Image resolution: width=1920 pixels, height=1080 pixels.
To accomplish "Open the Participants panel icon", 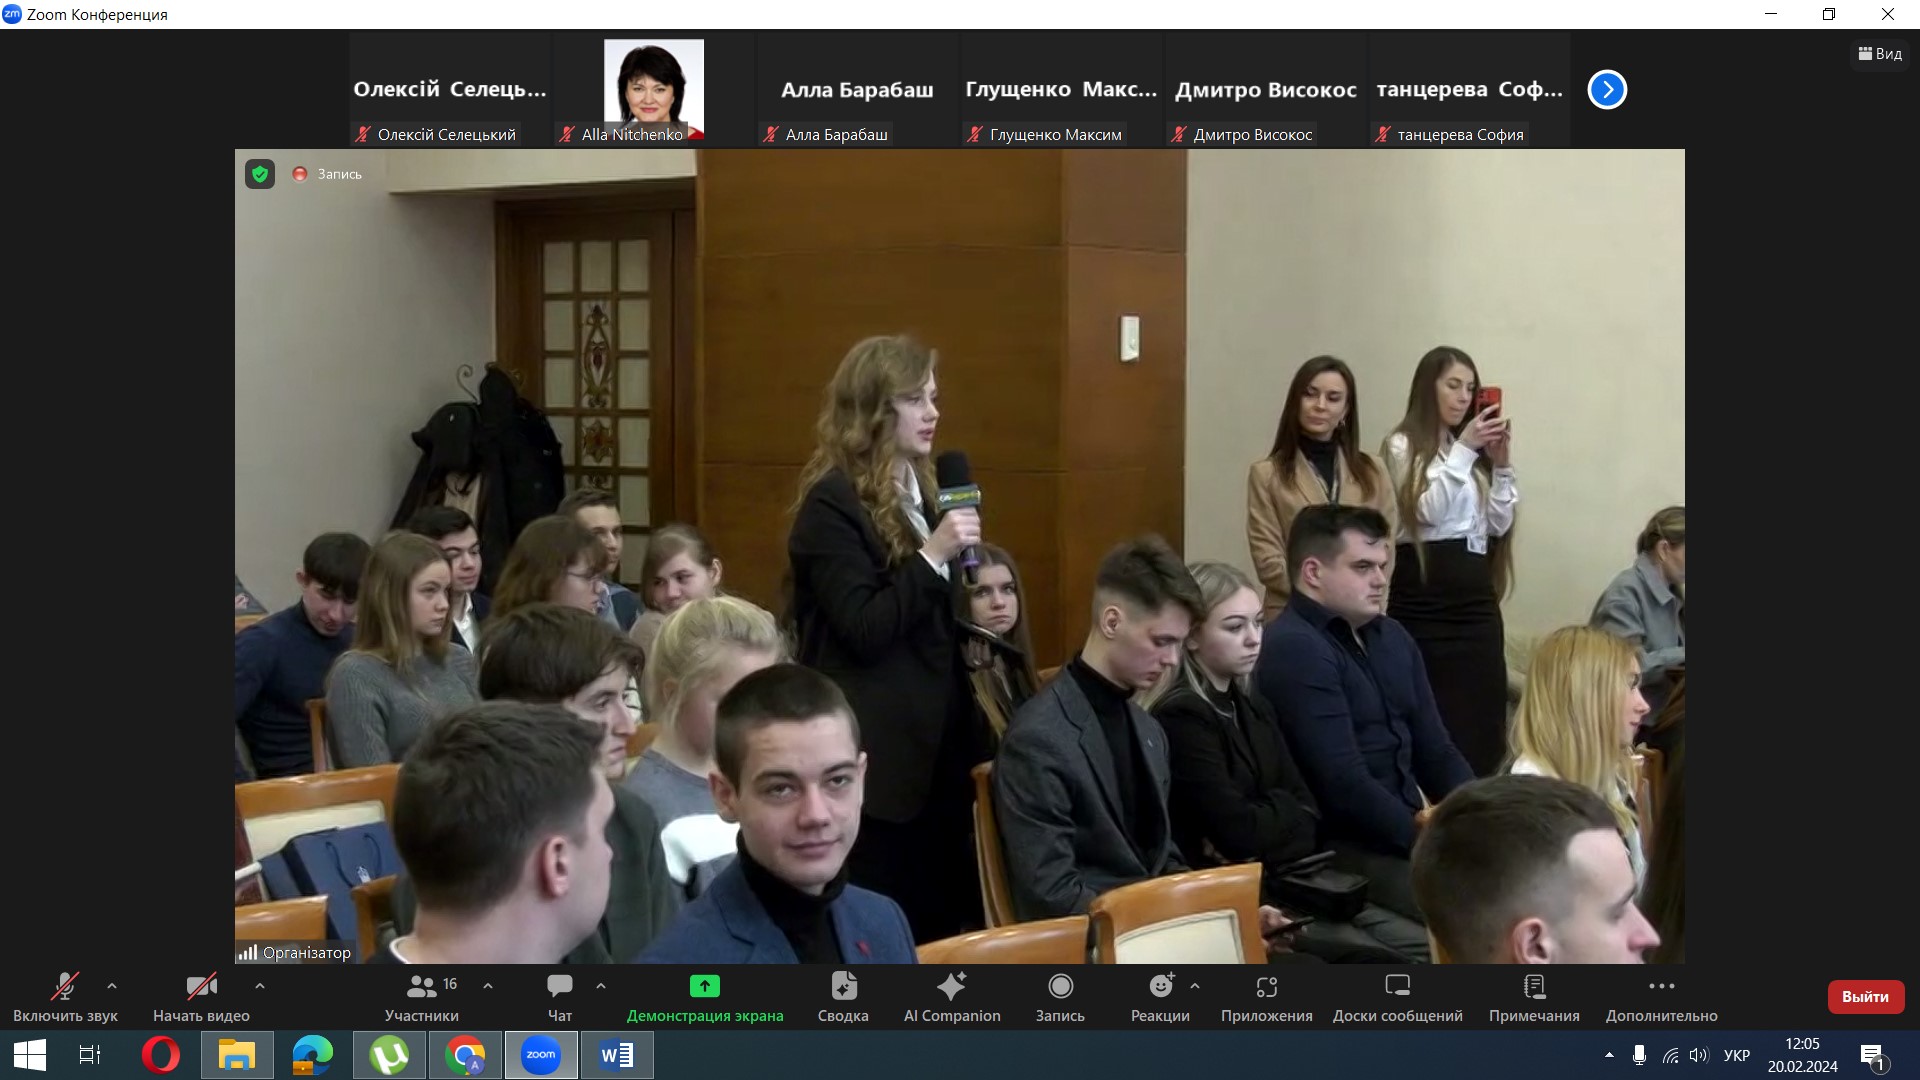I will (421, 987).
